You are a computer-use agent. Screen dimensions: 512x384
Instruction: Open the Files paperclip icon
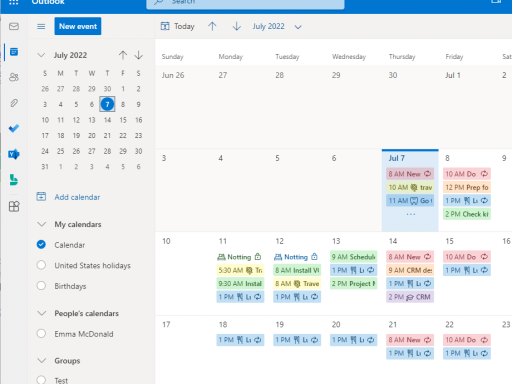click(x=14, y=103)
